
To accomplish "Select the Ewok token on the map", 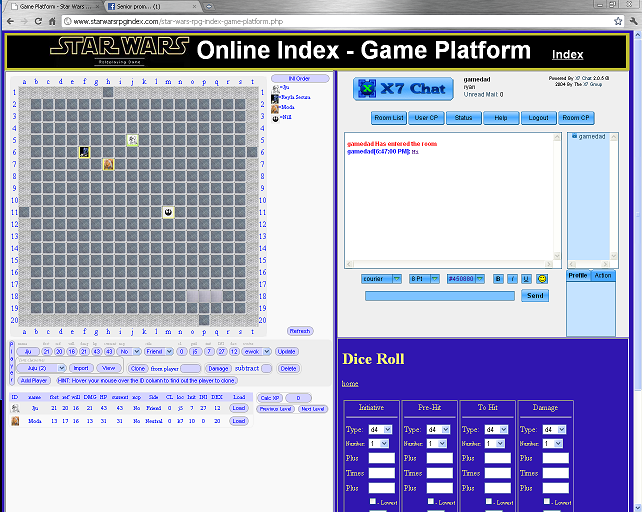I will (132, 140).
